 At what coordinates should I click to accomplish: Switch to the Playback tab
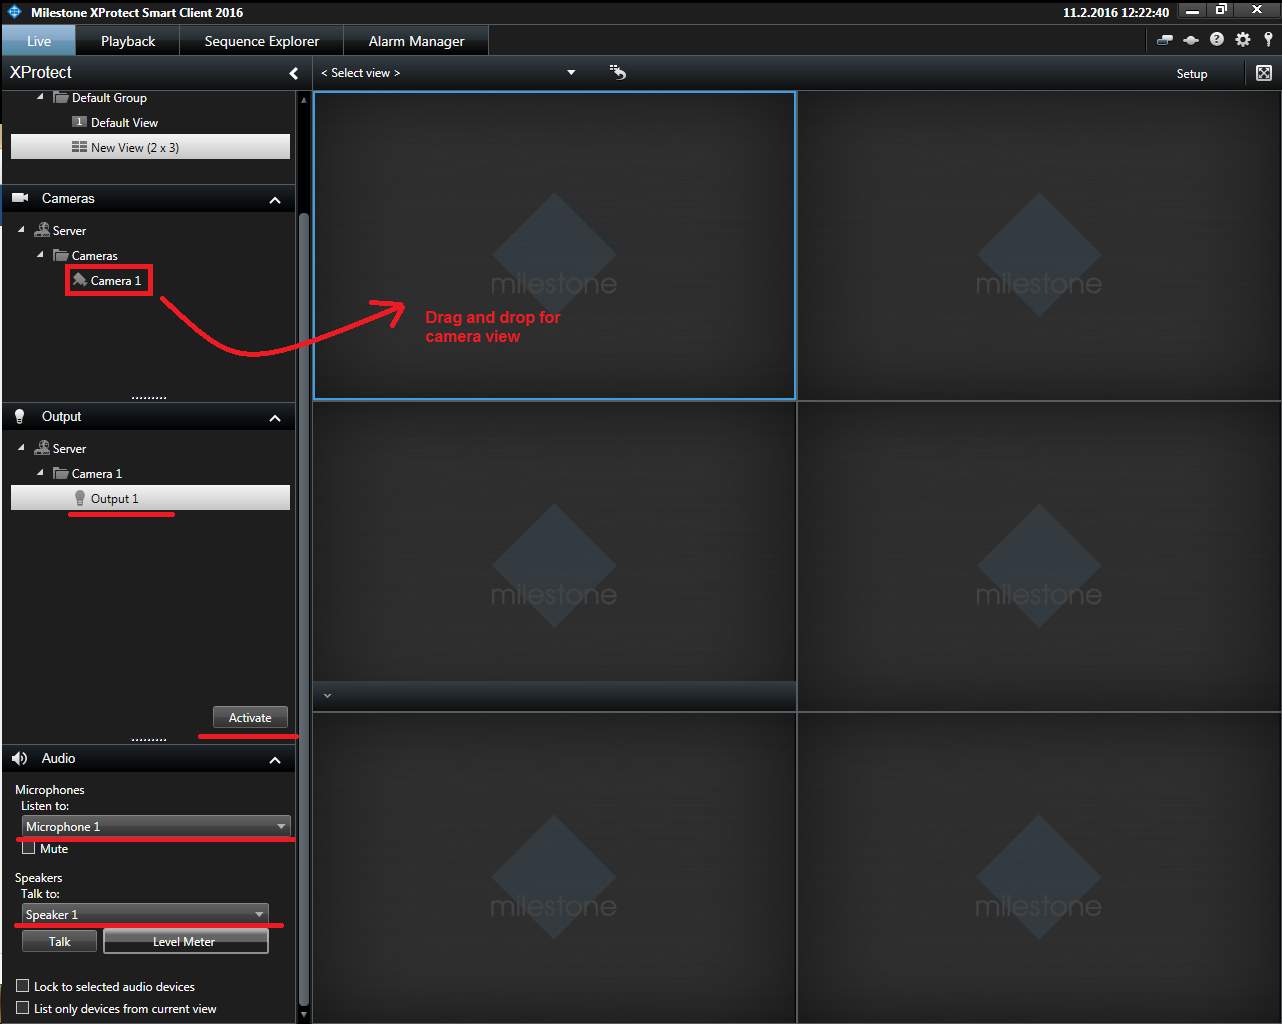128,41
